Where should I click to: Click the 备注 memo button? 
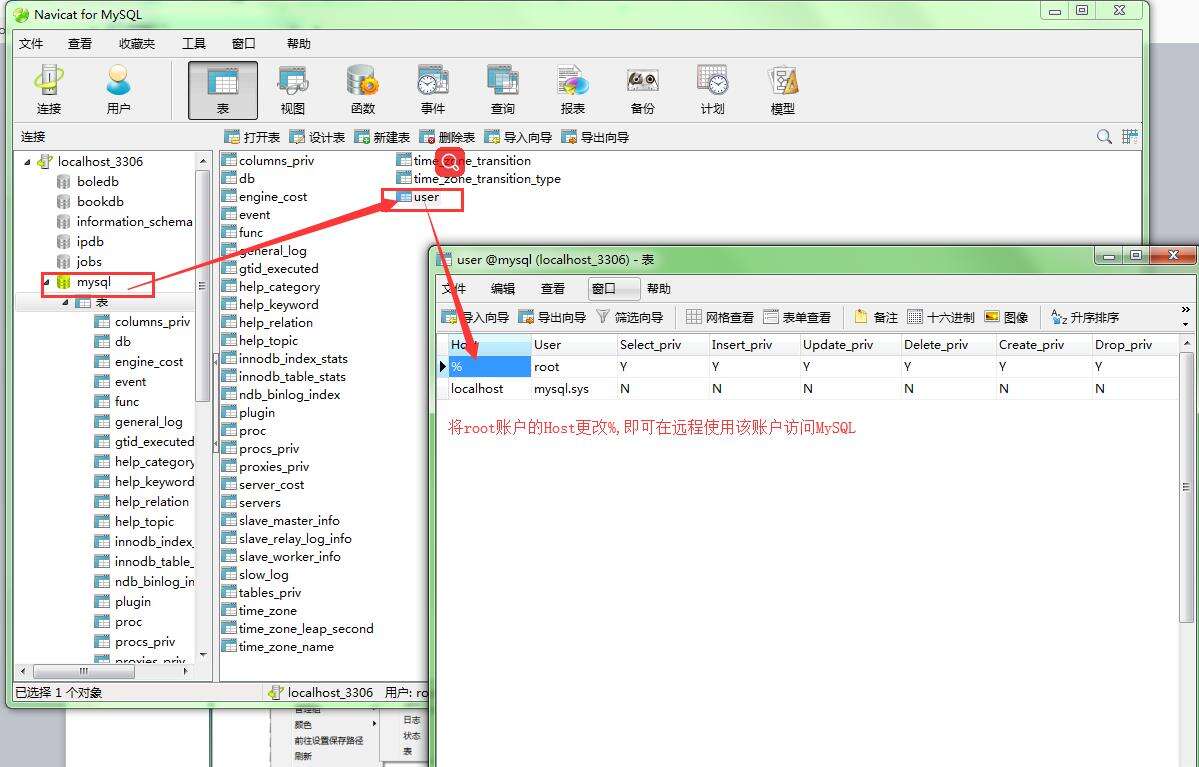tap(876, 317)
